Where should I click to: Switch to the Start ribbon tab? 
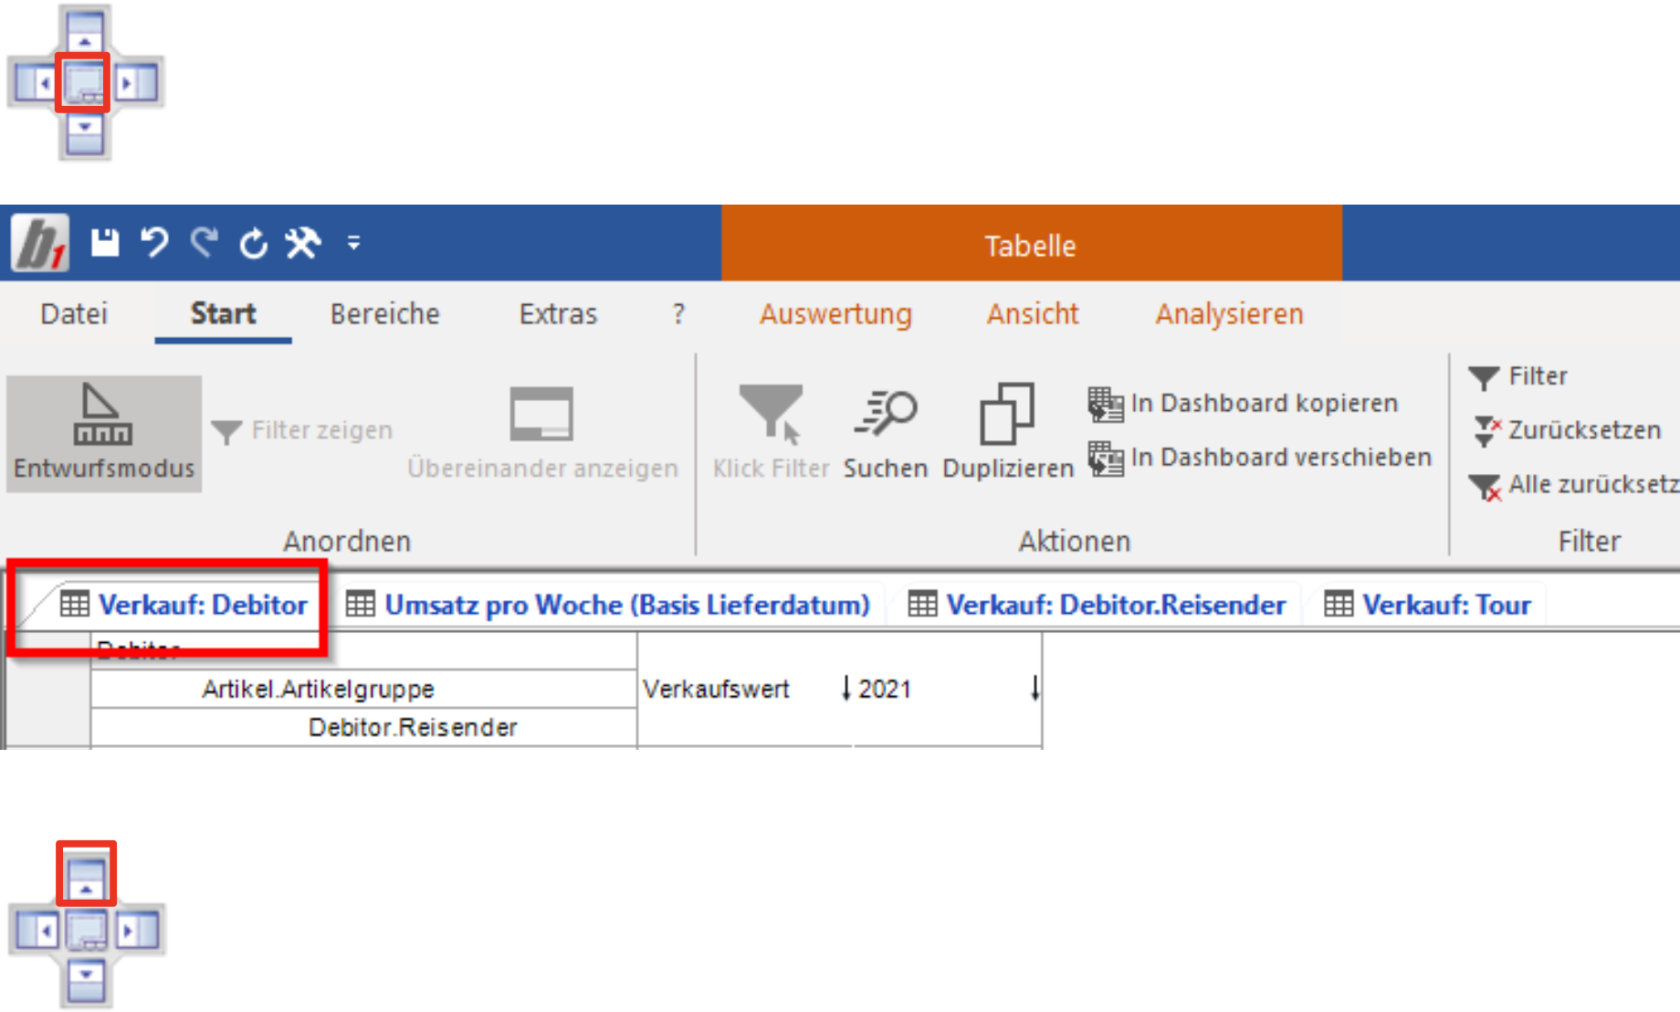[x=223, y=314]
